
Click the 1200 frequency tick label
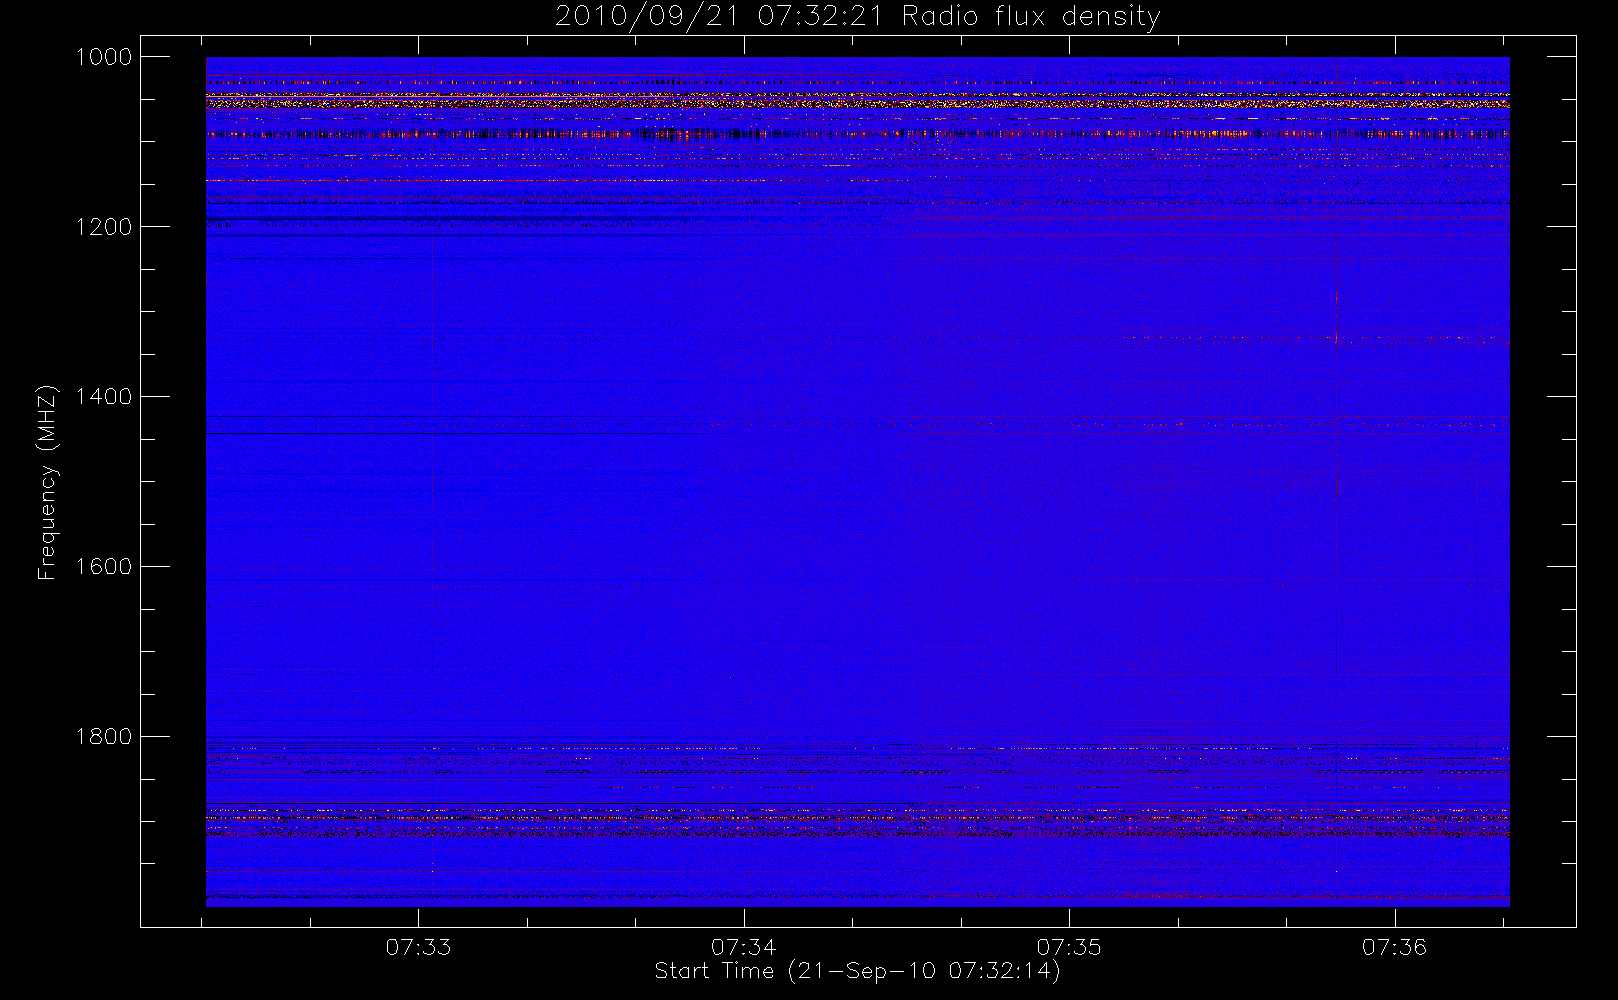coord(104,227)
